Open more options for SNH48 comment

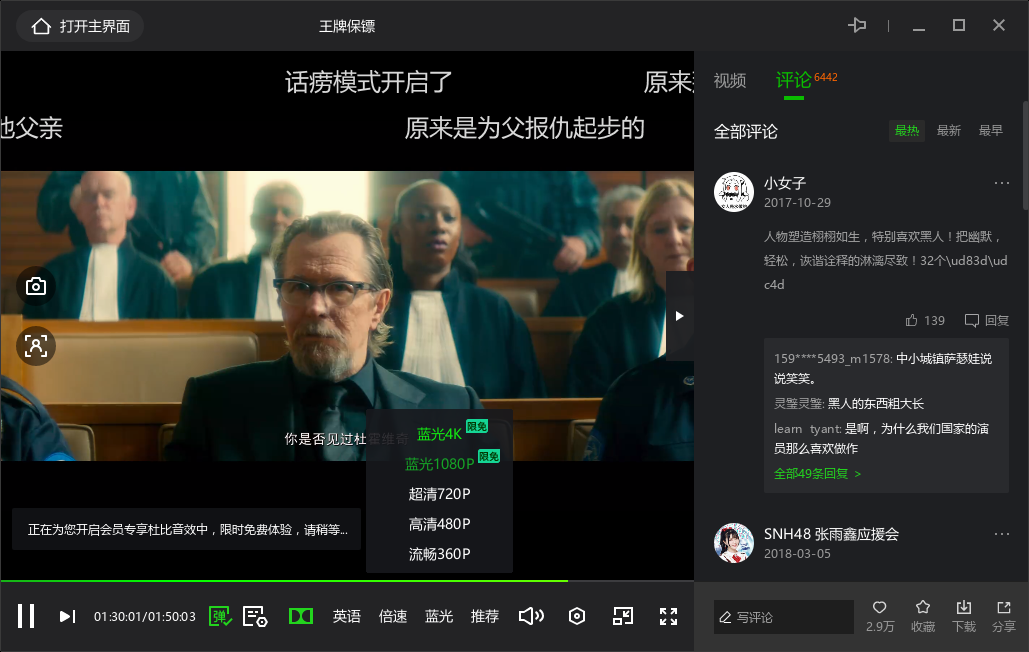click(1001, 534)
